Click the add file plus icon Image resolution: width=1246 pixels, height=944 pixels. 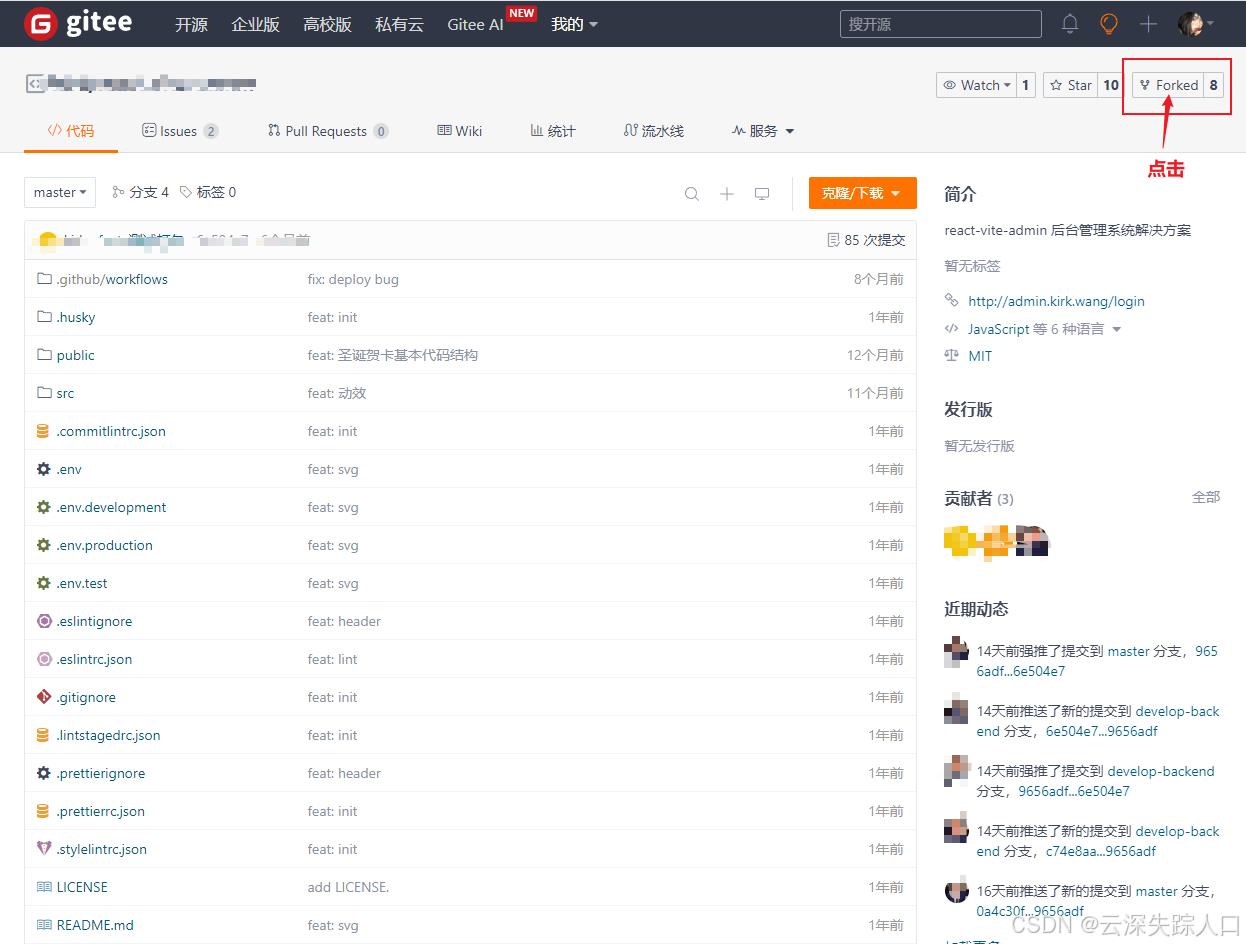click(x=727, y=194)
